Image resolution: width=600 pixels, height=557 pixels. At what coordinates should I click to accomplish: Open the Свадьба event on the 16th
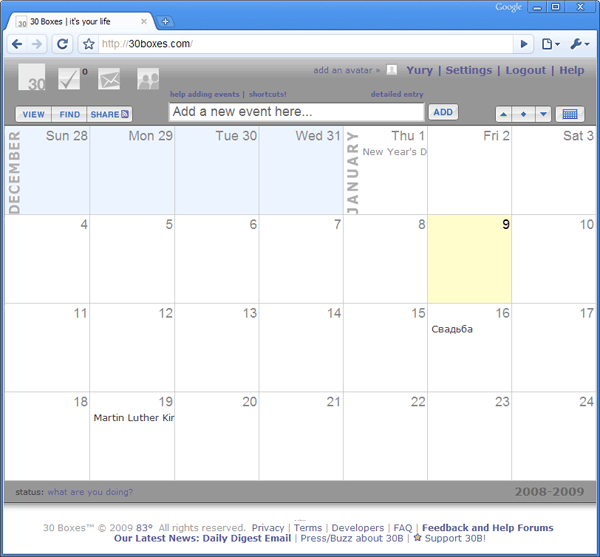click(x=452, y=329)
